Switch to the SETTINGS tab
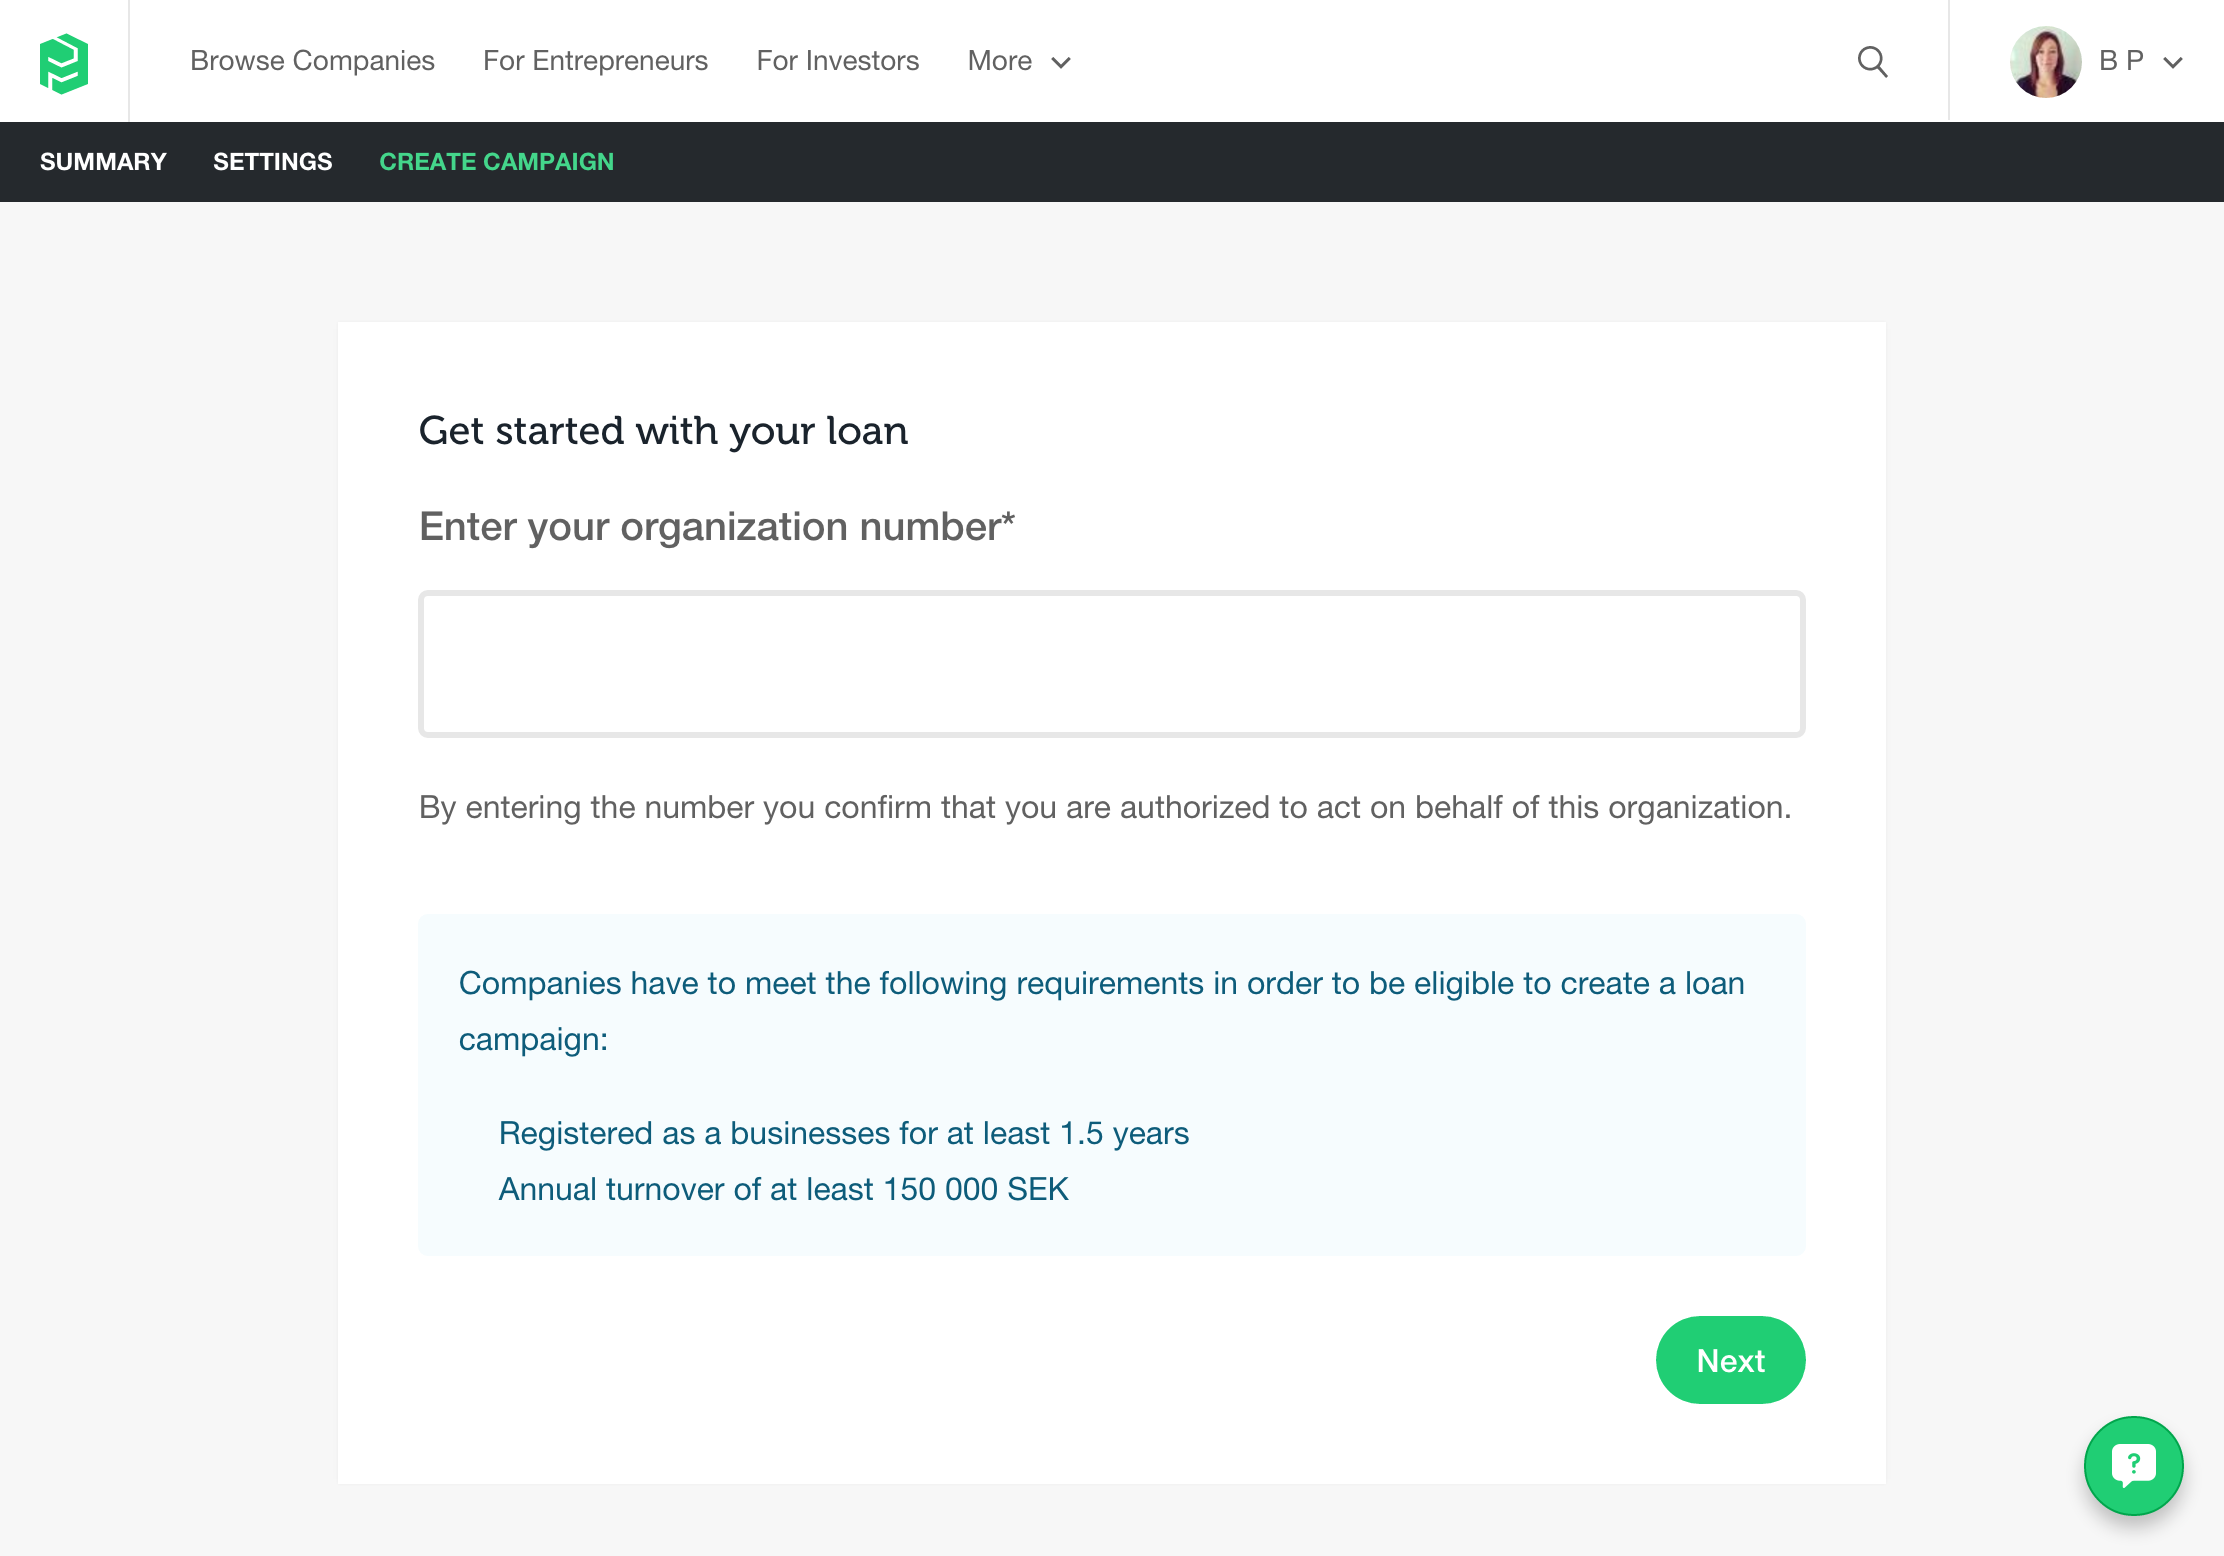Viewport: 2224px width, 1556px height. coord(272,162)
